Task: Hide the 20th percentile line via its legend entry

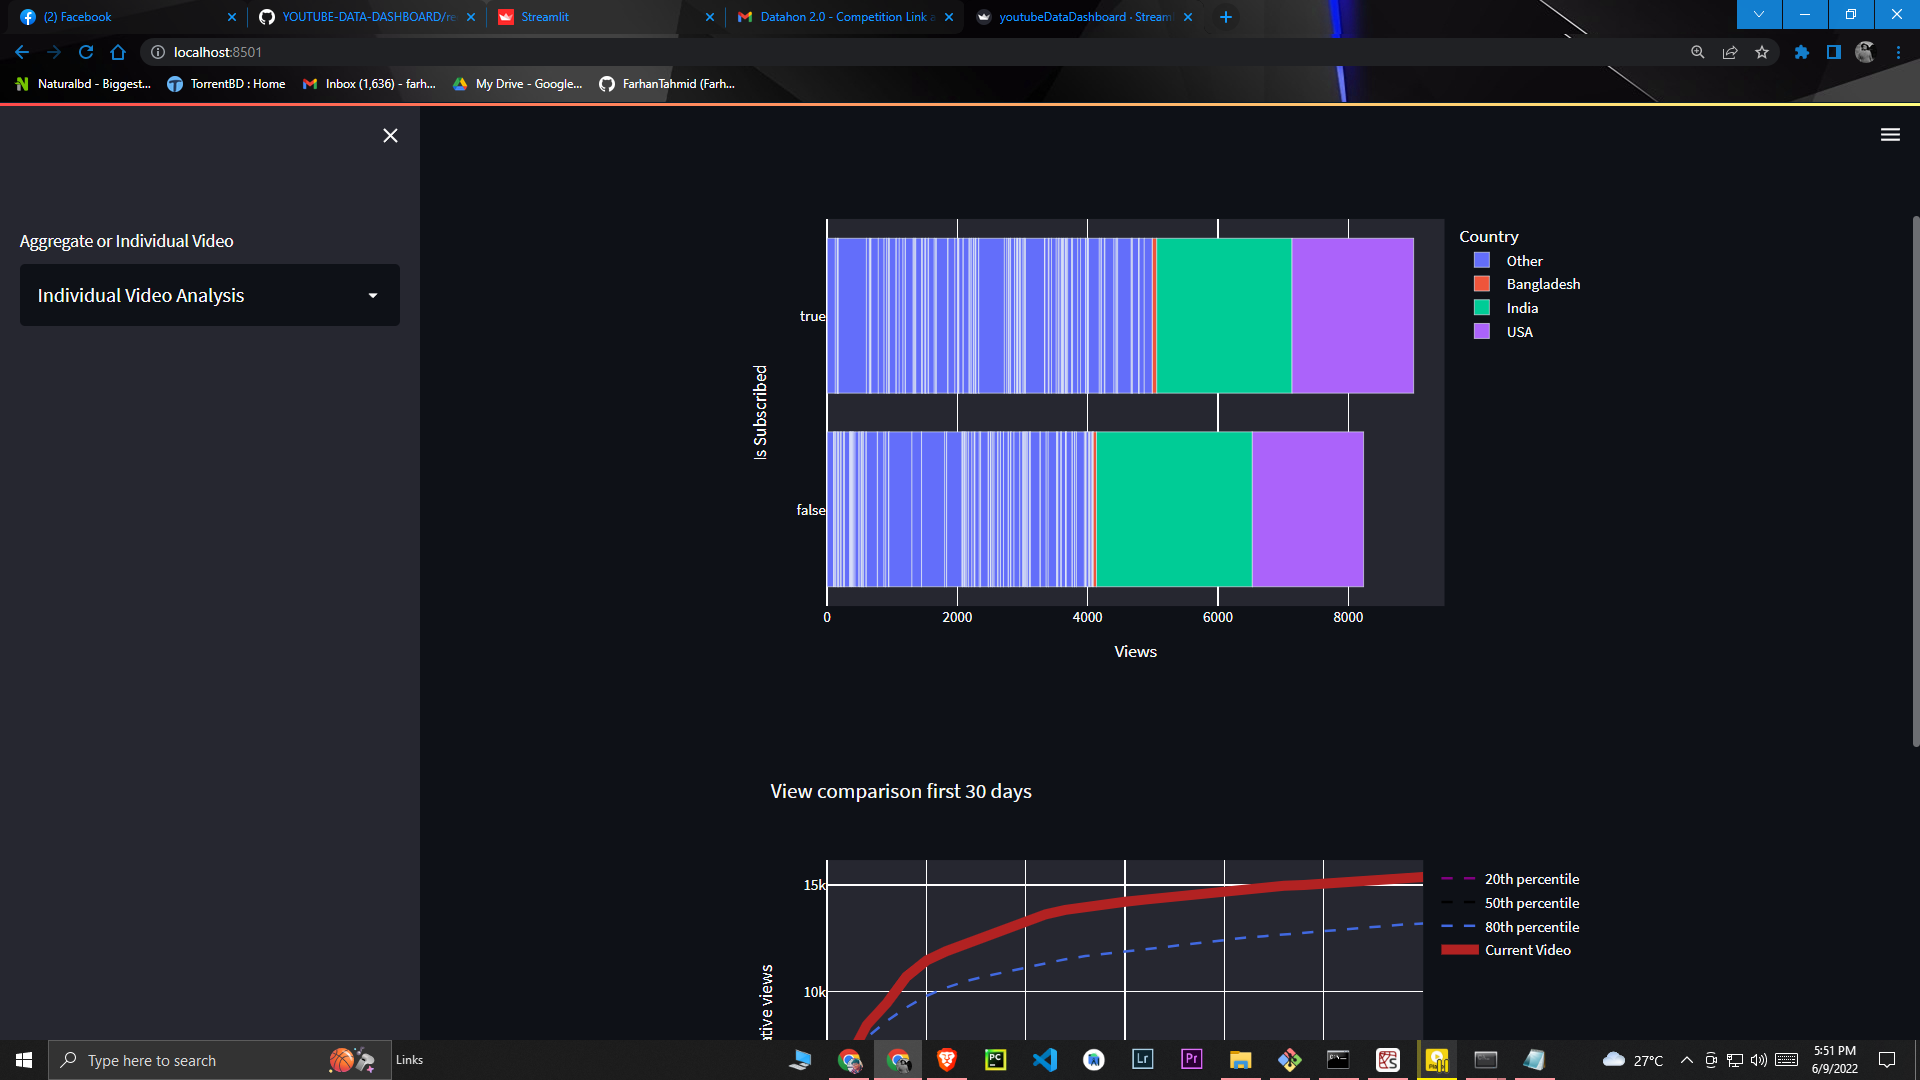Action: pyautogui.click(x=1532, y=879)
